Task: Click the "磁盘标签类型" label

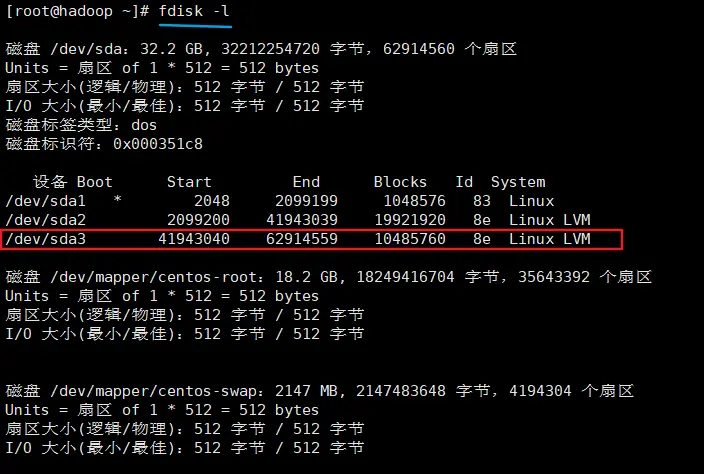Action: 59,125
